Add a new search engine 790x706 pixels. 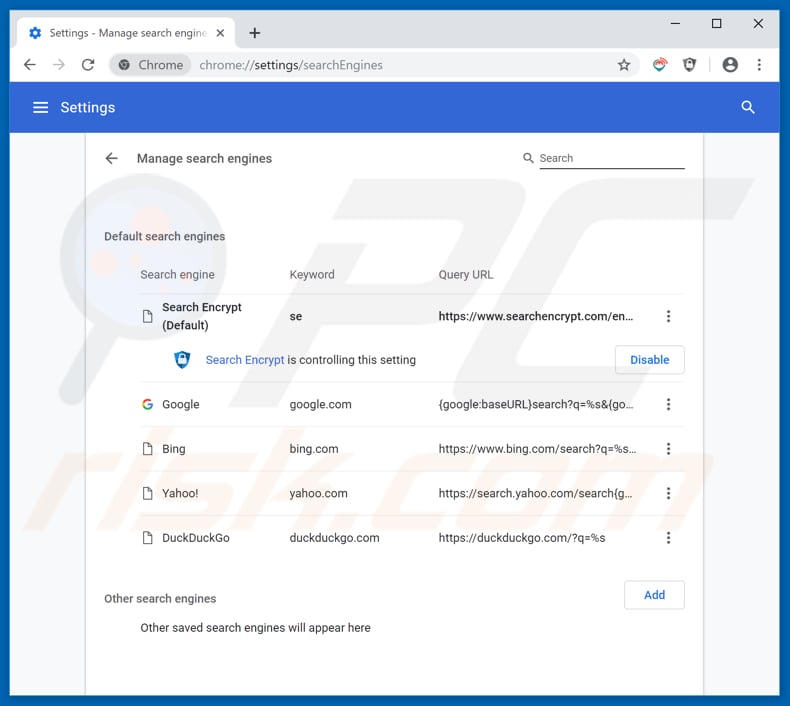tap(654, 595)
